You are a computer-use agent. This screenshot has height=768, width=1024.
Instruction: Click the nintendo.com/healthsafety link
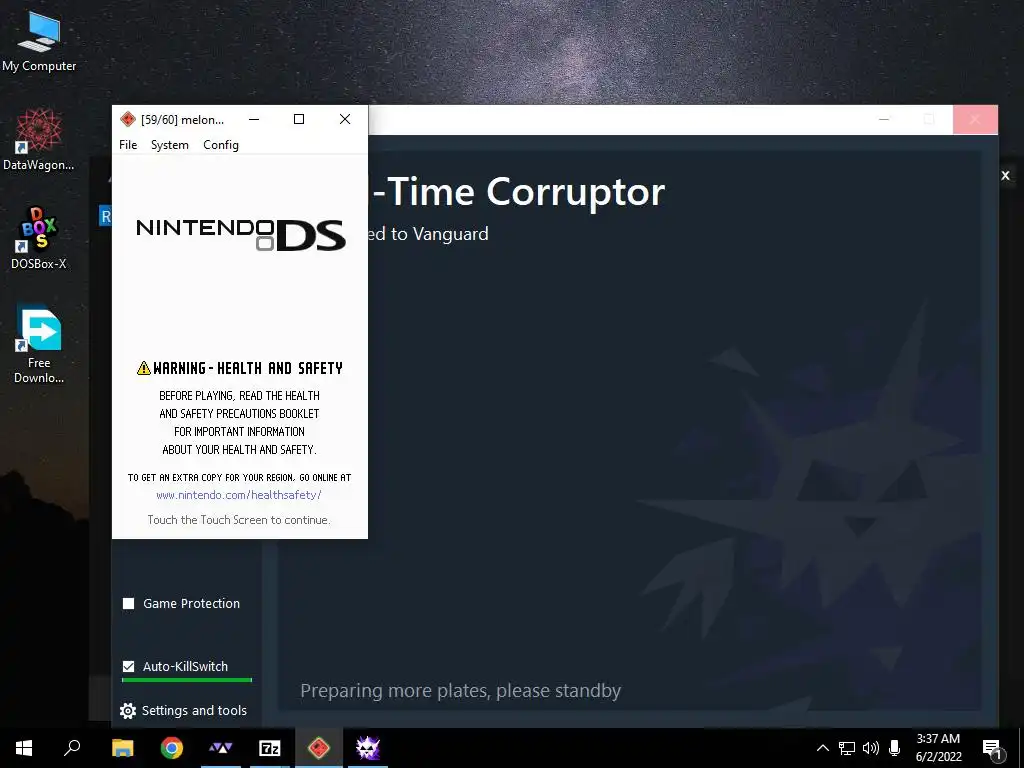(x=239, y=495)
